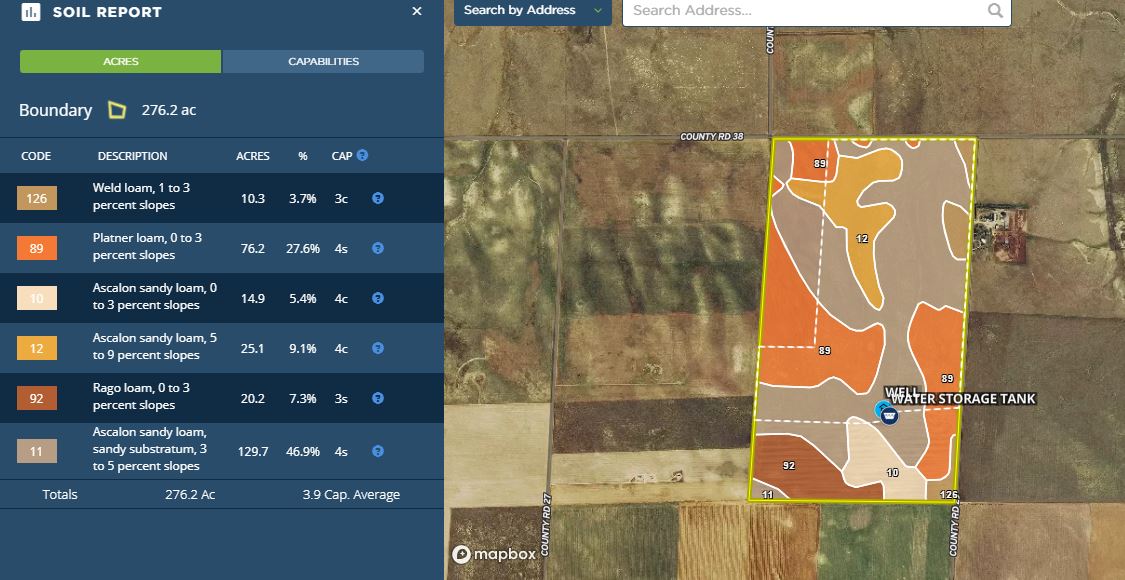Select the orange code 89 swatch
This screenshot has height=580, width=1125.
37,248
